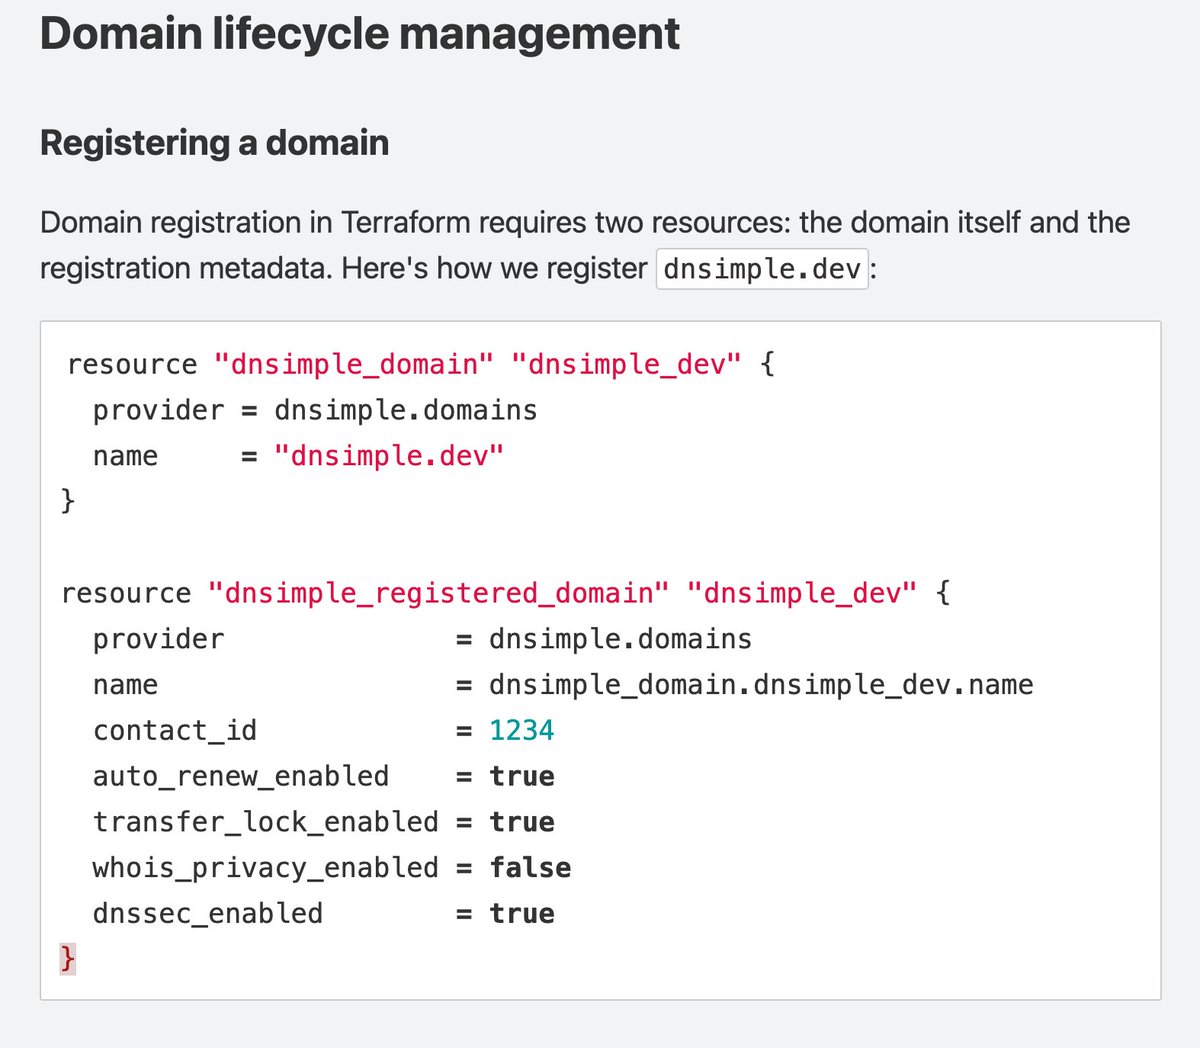Select the "Registering a domain" subheading
This screenshot has width=1200, height=1048.
tap(214, 142)
